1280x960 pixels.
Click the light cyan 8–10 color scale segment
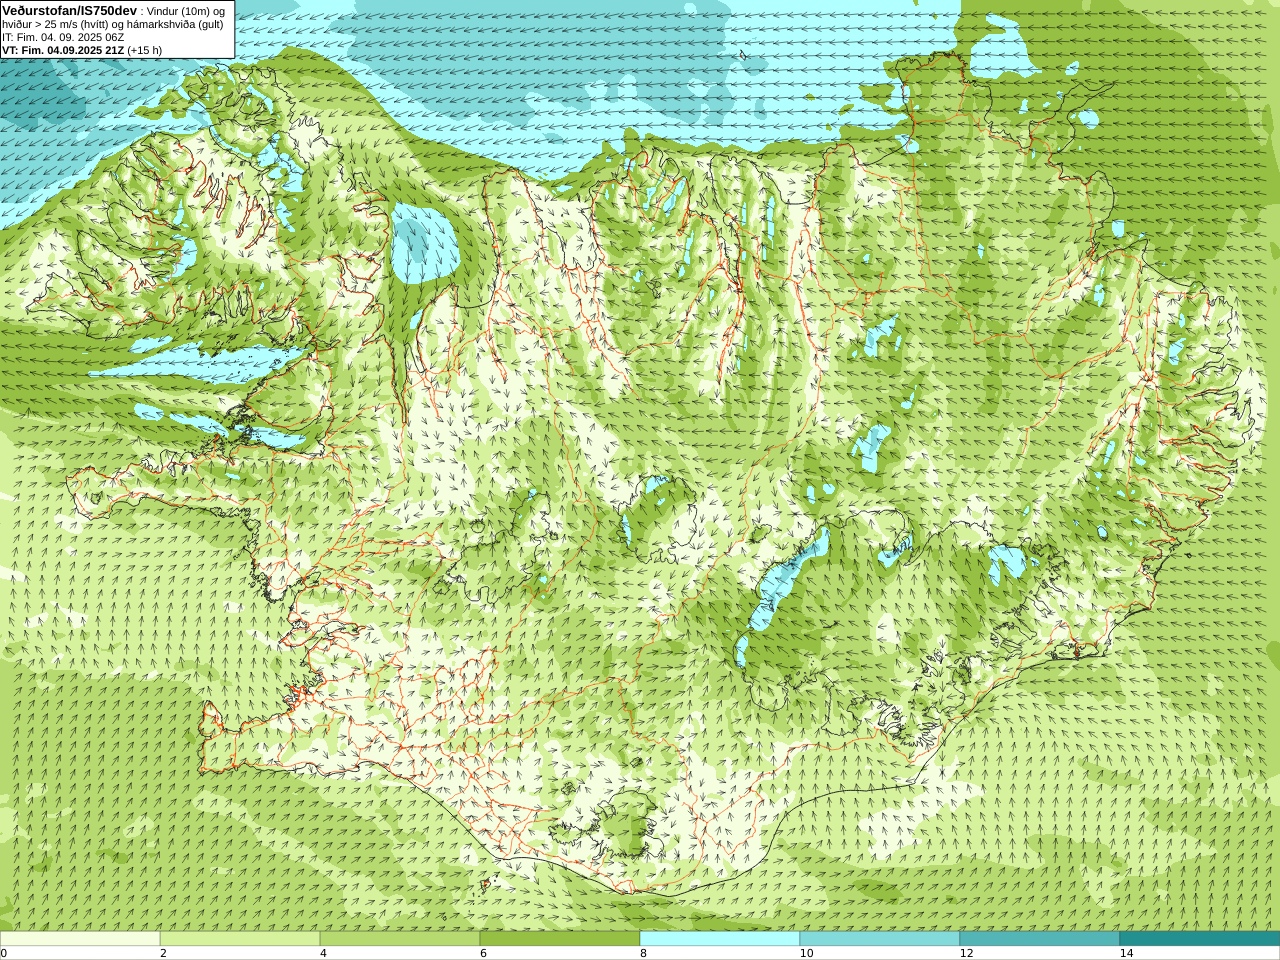(720, 939)
